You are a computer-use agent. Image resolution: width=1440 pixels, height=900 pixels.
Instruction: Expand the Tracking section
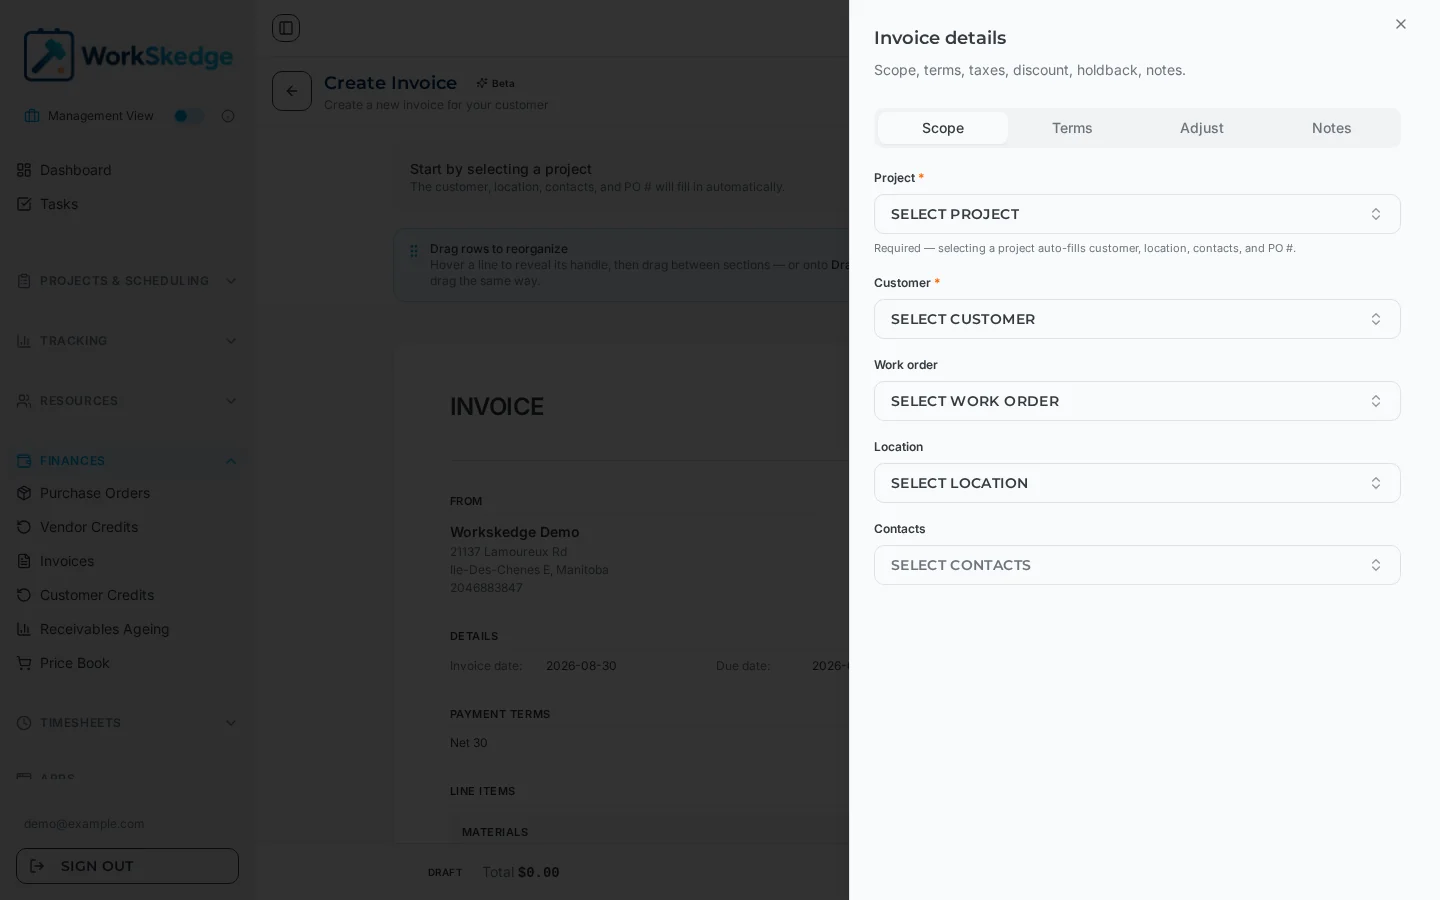click(127, 341)
